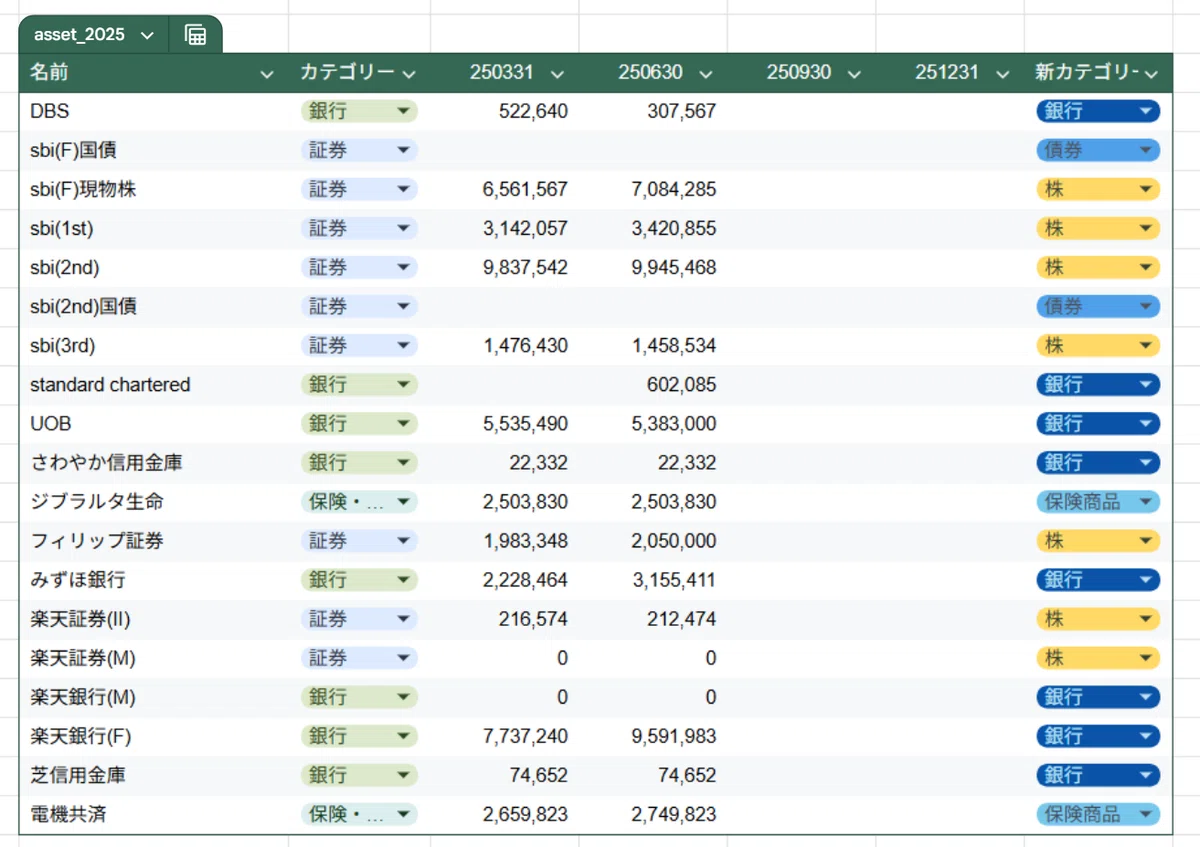Image resolution: width=1200 pixels, height=847 pixels.
Task: Select the さわやか信用金庫 name cell
Action: pyautogui.click(x=154, y=463)
